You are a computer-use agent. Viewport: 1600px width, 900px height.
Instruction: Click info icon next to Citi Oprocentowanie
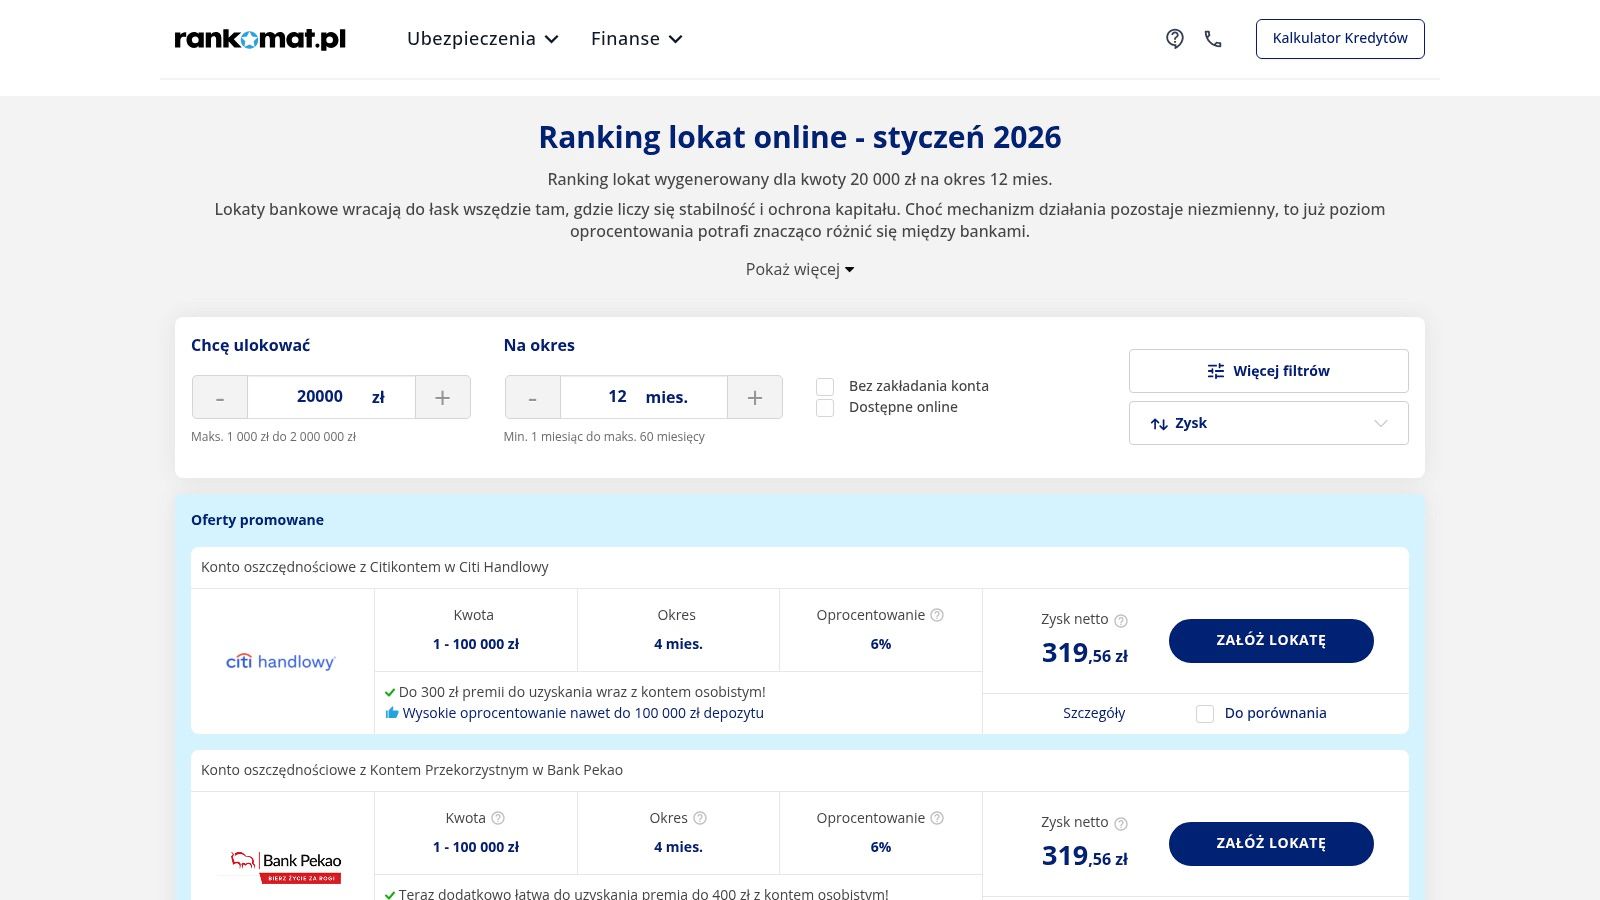click(x=937, y=615)
